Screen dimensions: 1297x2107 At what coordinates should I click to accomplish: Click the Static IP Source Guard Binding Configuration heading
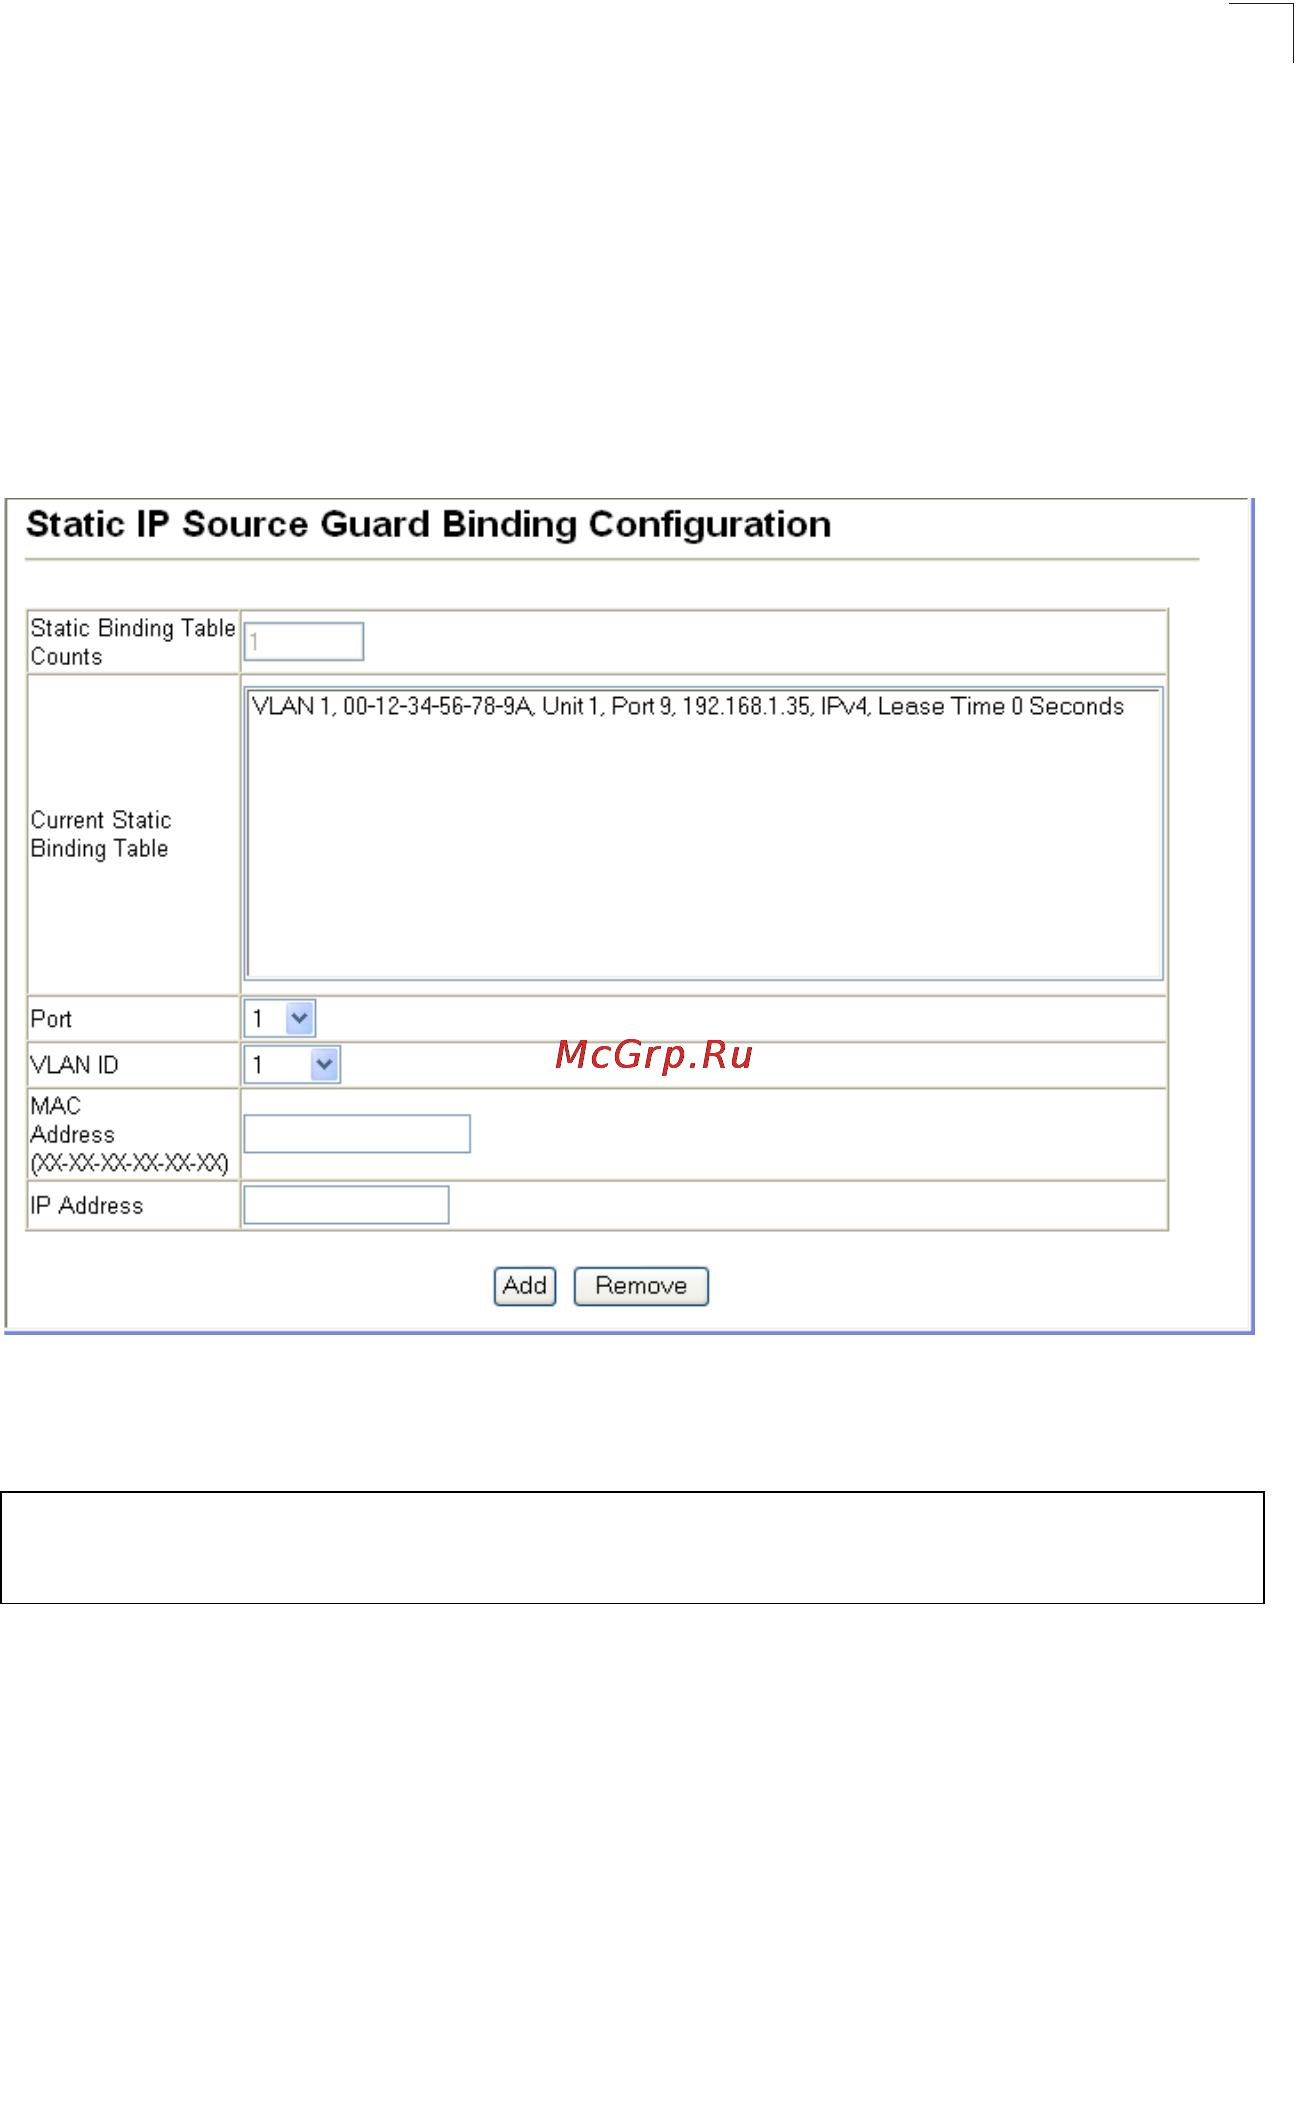coord(429,524)
